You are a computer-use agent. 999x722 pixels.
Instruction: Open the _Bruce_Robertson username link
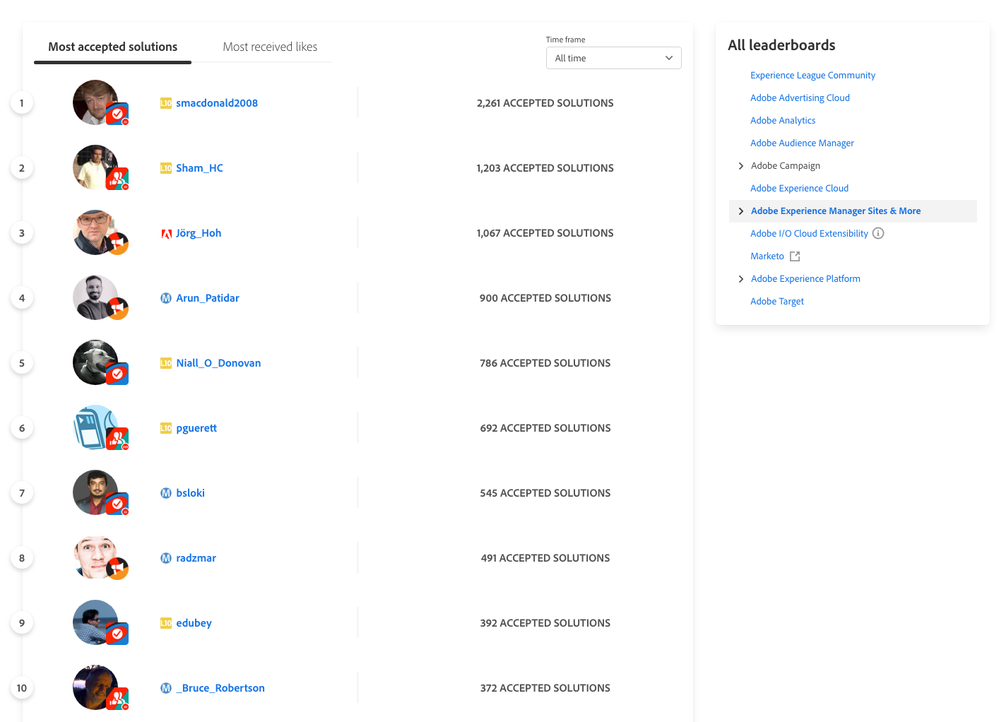pyautogui.click(x=220, y=688)
